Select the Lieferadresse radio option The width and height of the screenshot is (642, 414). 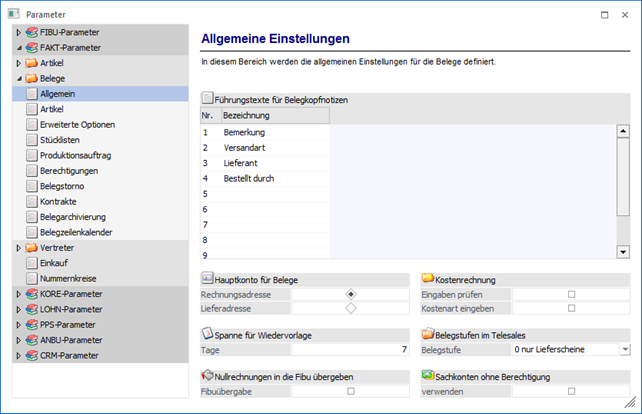pos(350,309)
